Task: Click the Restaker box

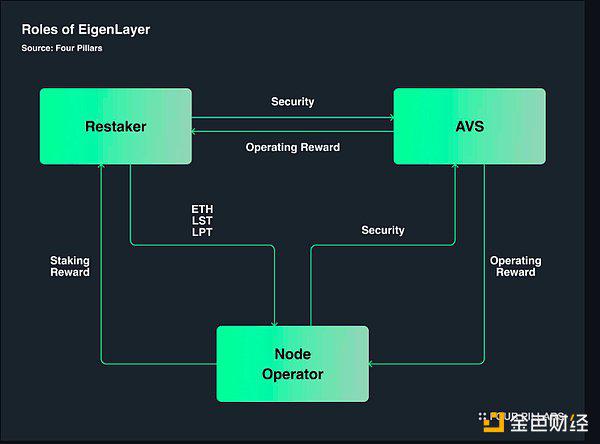Action: (116, 126)
